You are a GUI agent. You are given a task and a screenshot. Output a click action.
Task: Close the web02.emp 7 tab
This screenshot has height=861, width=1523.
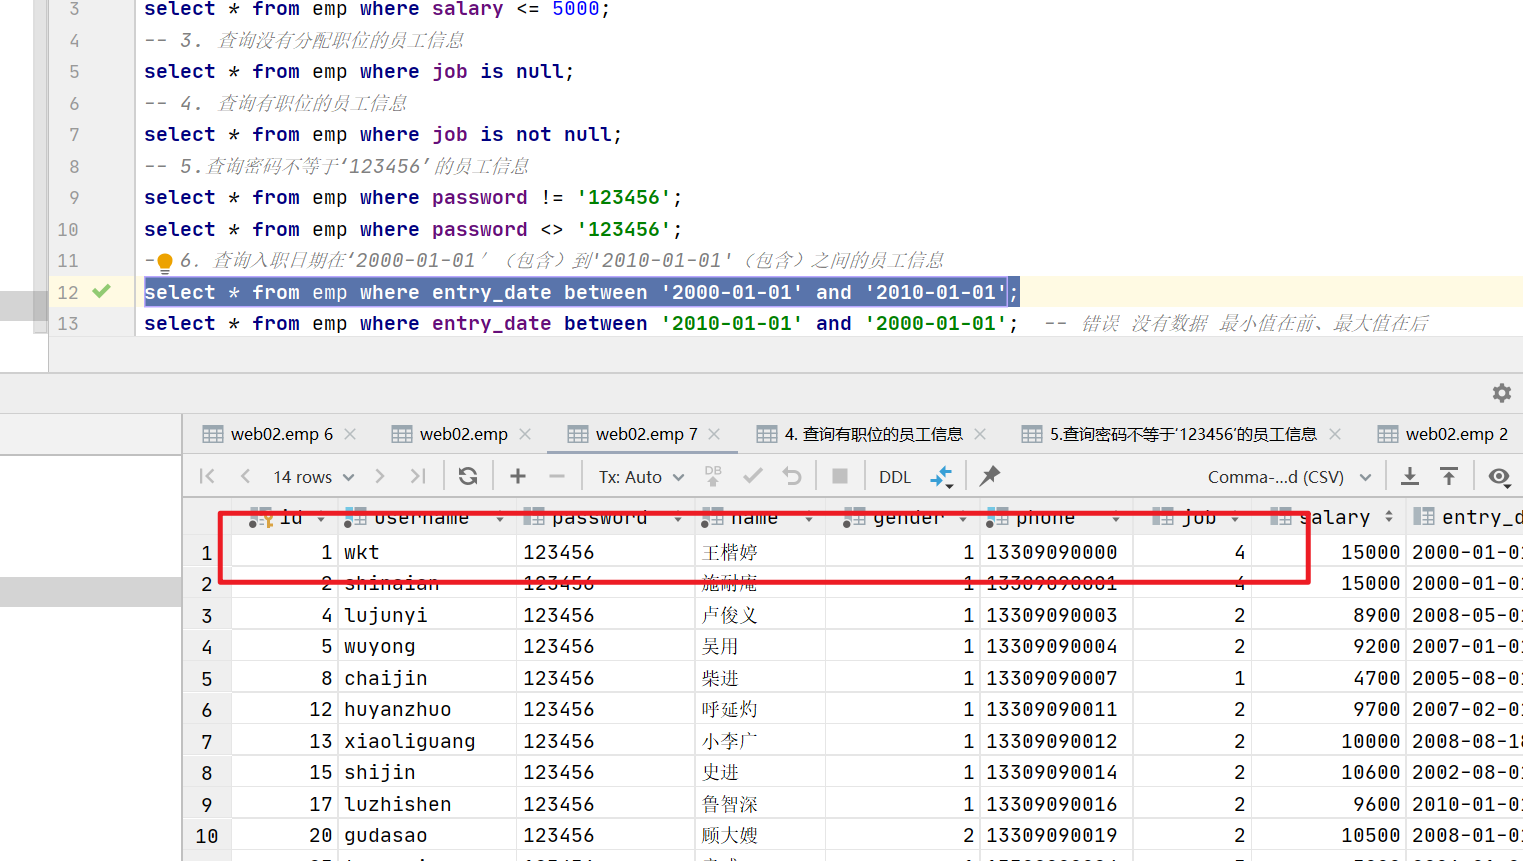[x=714, y=434]
